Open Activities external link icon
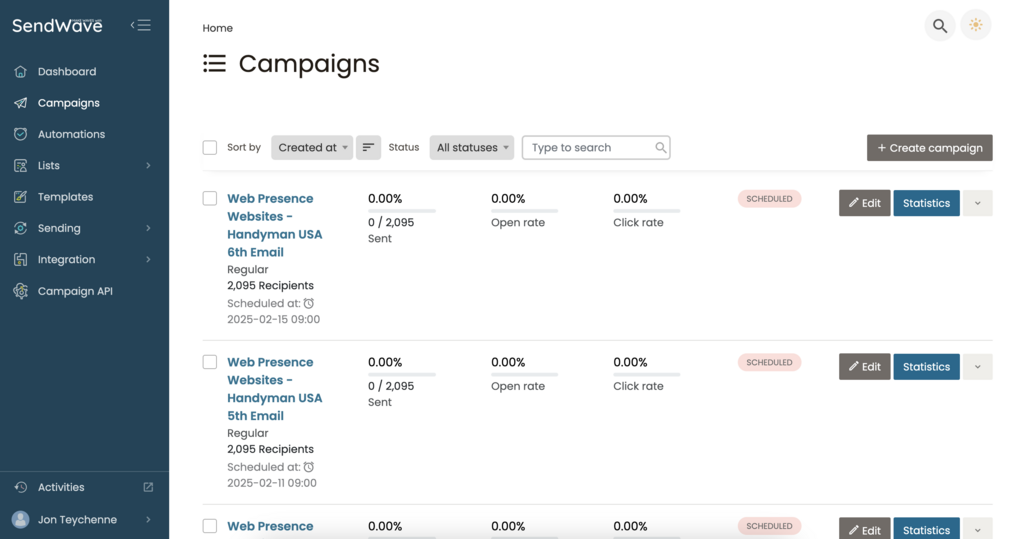Screen dimensions: 1024x539 point(149,487)
